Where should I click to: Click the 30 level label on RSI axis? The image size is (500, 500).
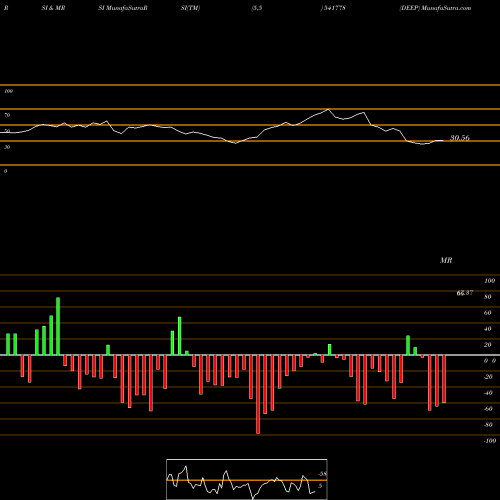click(7, 147)
